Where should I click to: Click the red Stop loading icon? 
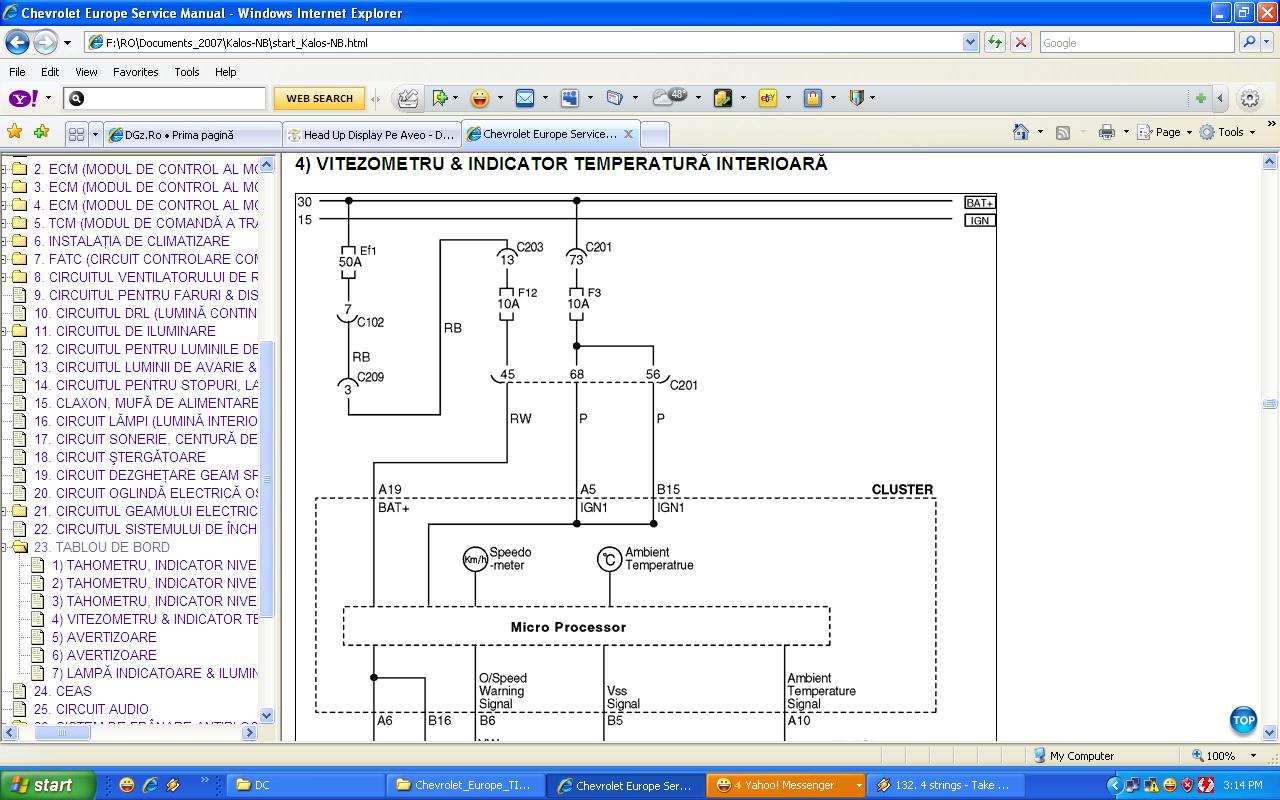1020,42
